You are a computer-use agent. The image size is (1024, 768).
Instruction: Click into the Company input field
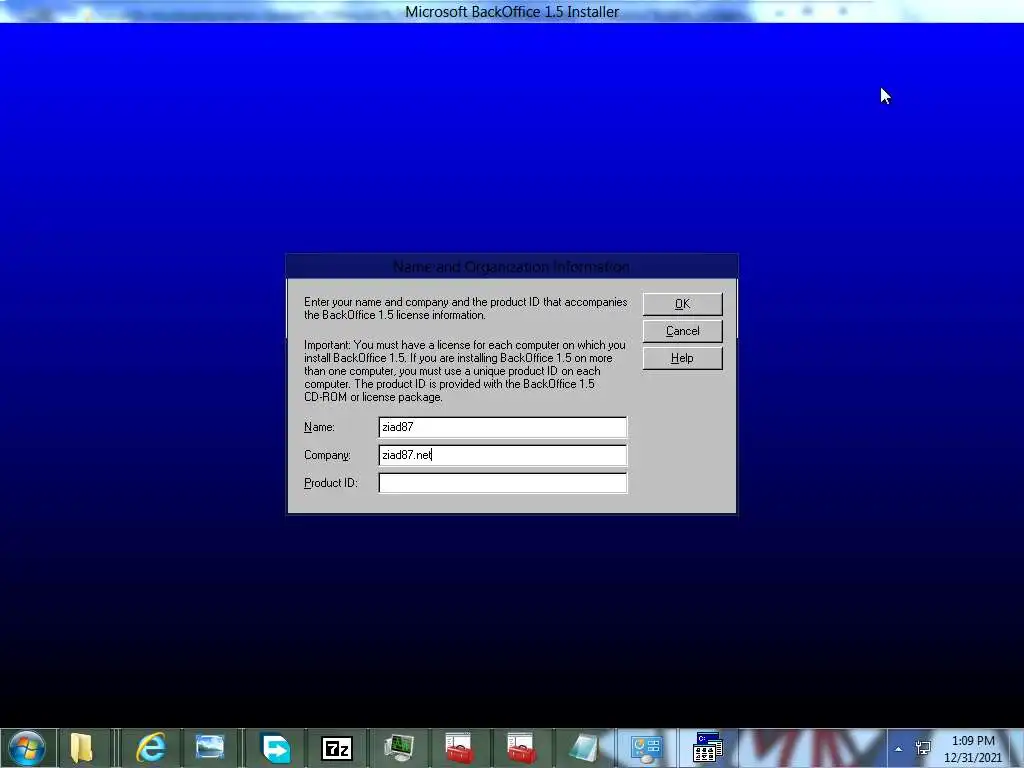502,455
